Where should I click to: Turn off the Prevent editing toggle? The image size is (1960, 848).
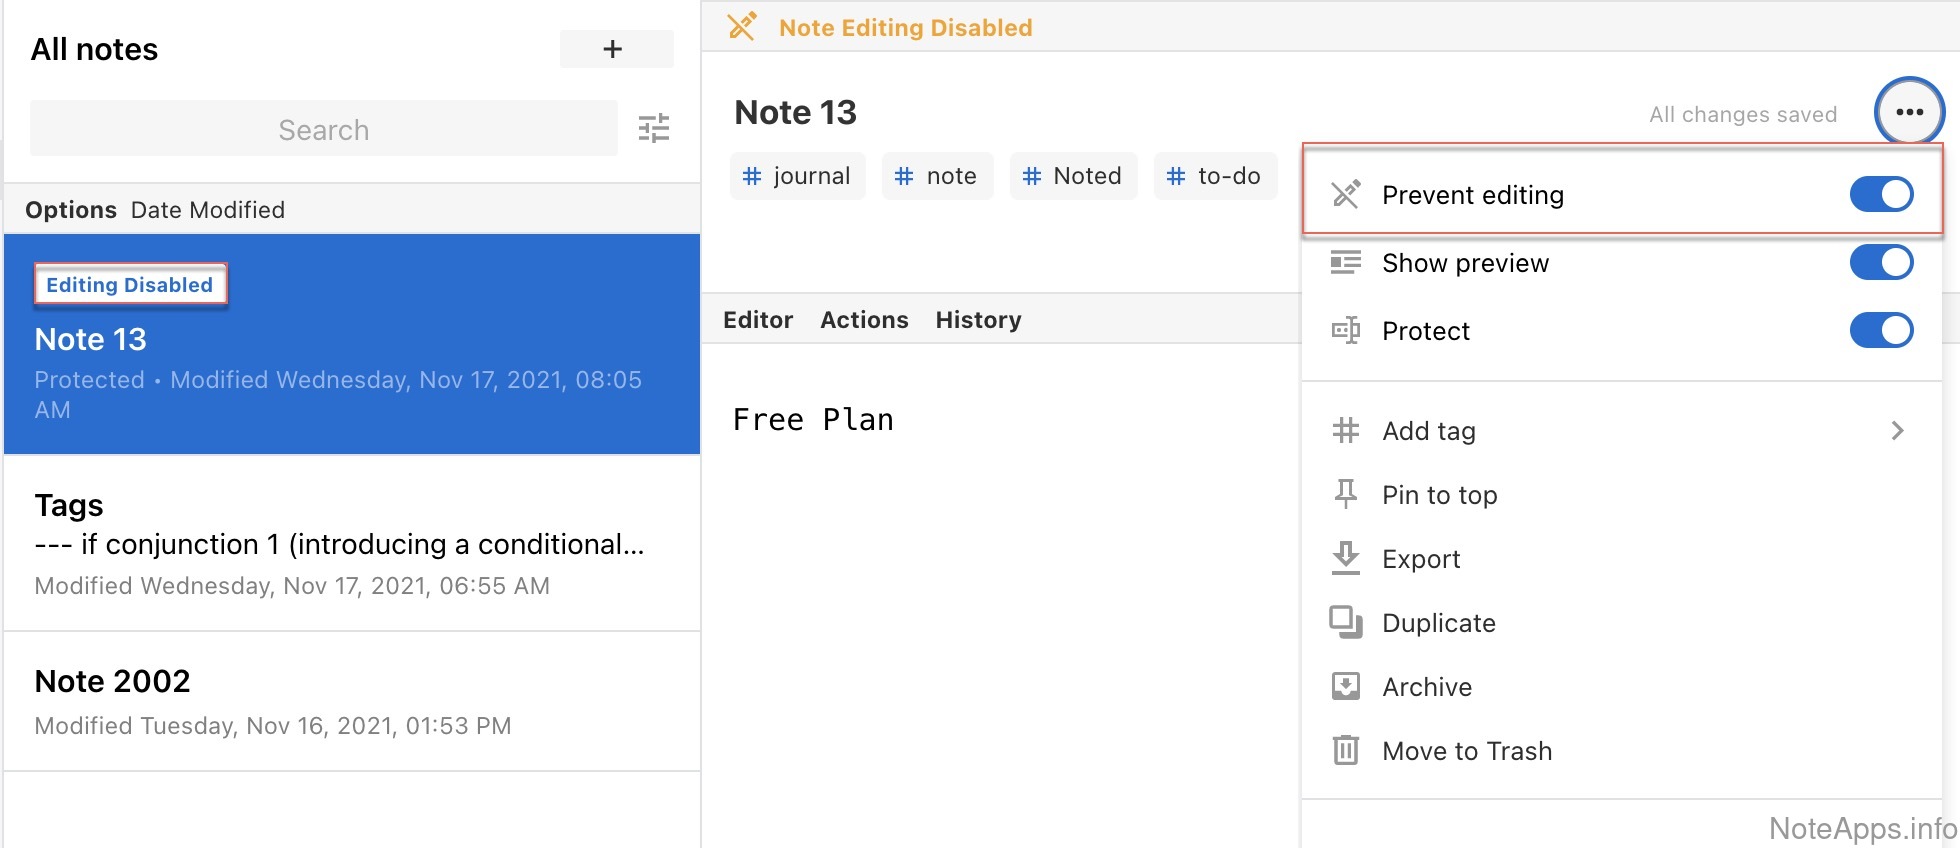click(1880, 194)
